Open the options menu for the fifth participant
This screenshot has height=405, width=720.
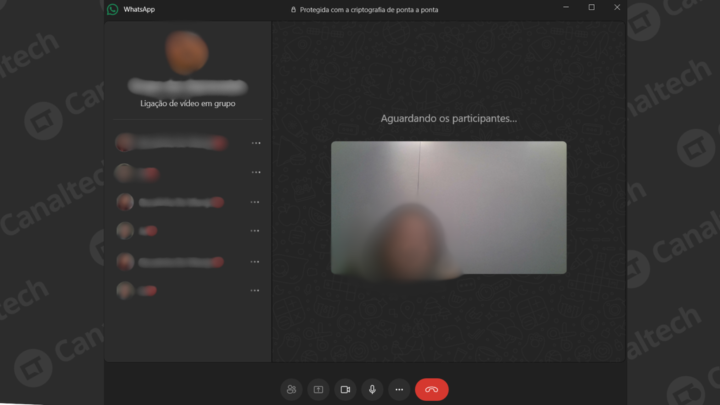[x=255, y=262]
